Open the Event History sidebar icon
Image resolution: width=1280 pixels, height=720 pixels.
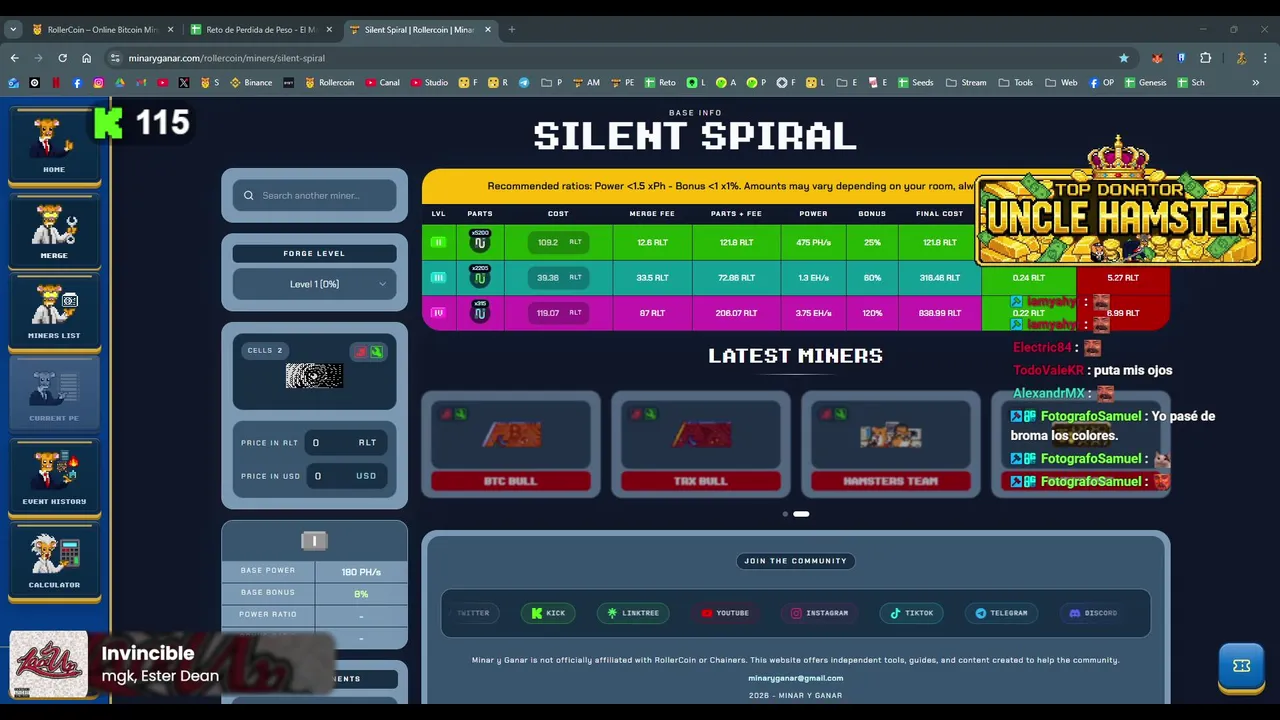point(54,477)
